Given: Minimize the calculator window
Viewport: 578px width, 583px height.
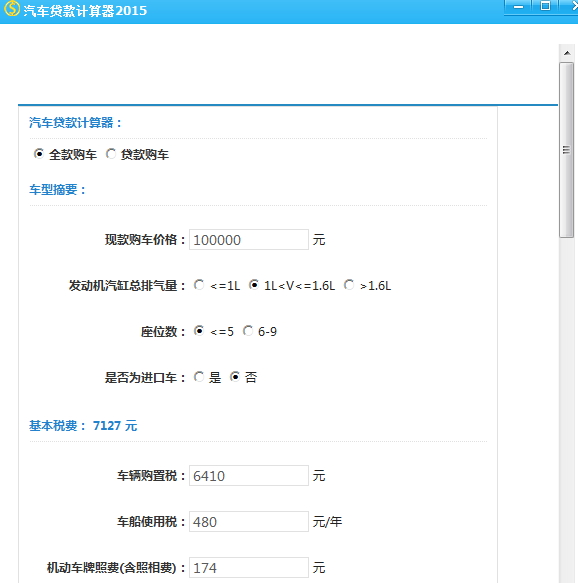Looking at the screenshot, I should coord(518,7).
